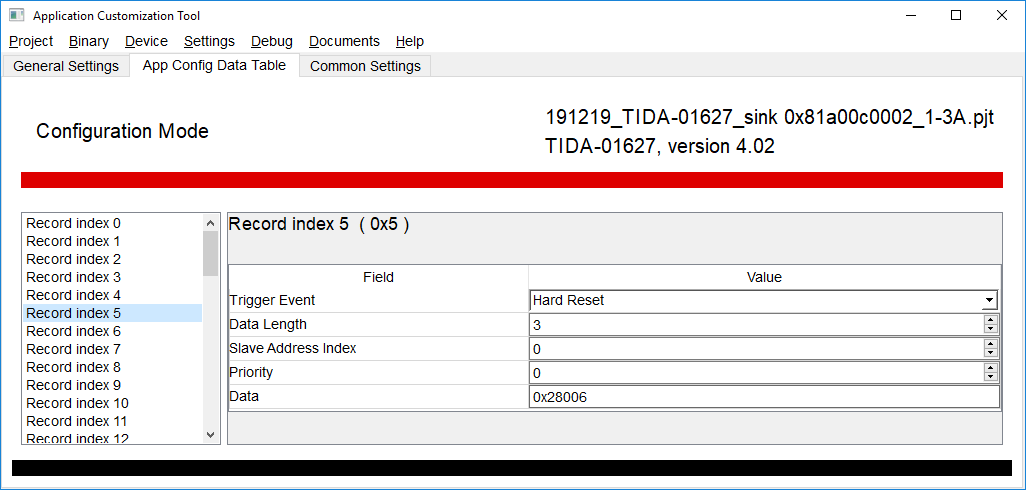1026x490 pixels.
Task: Click the TIDA-01627, version 4.02 text
Action: point(660,147)
